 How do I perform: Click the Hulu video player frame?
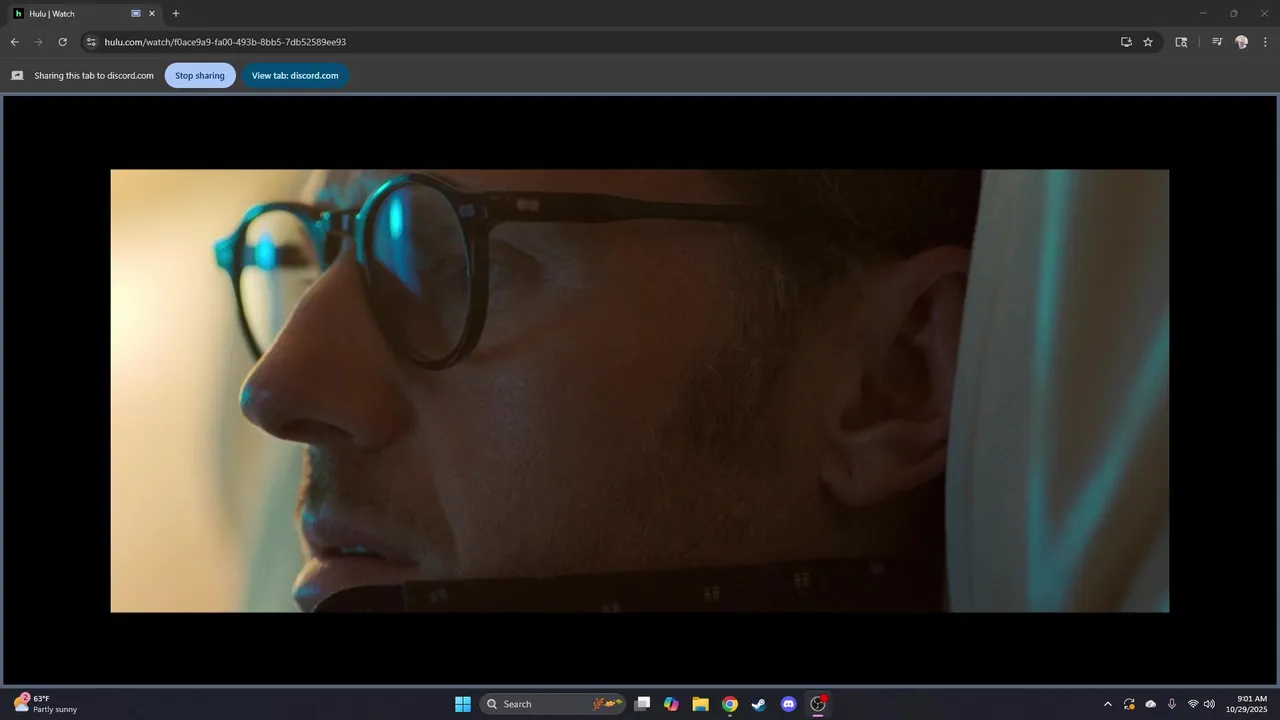click(640, 390)
